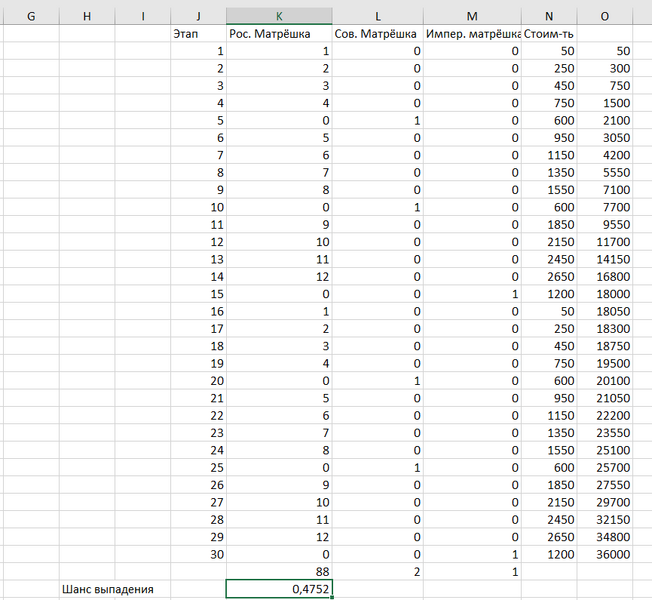The image size is (652, 600).
Task: Click the 'Этап' header cell
Action: pos(198,34)
